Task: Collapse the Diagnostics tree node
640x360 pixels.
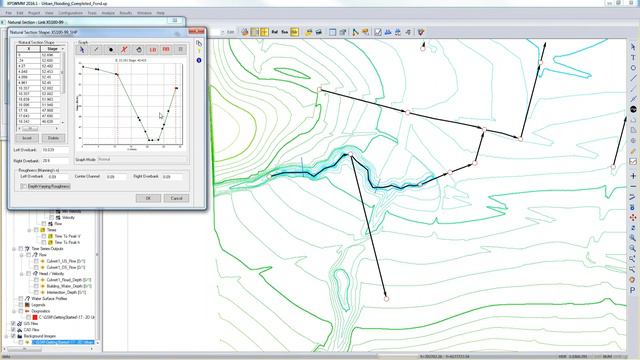Action: [14, 311]
